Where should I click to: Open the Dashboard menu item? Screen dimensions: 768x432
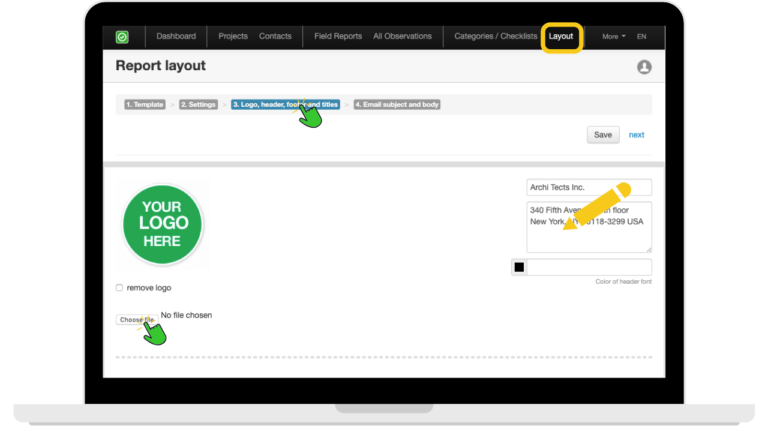tap(176, 36)
